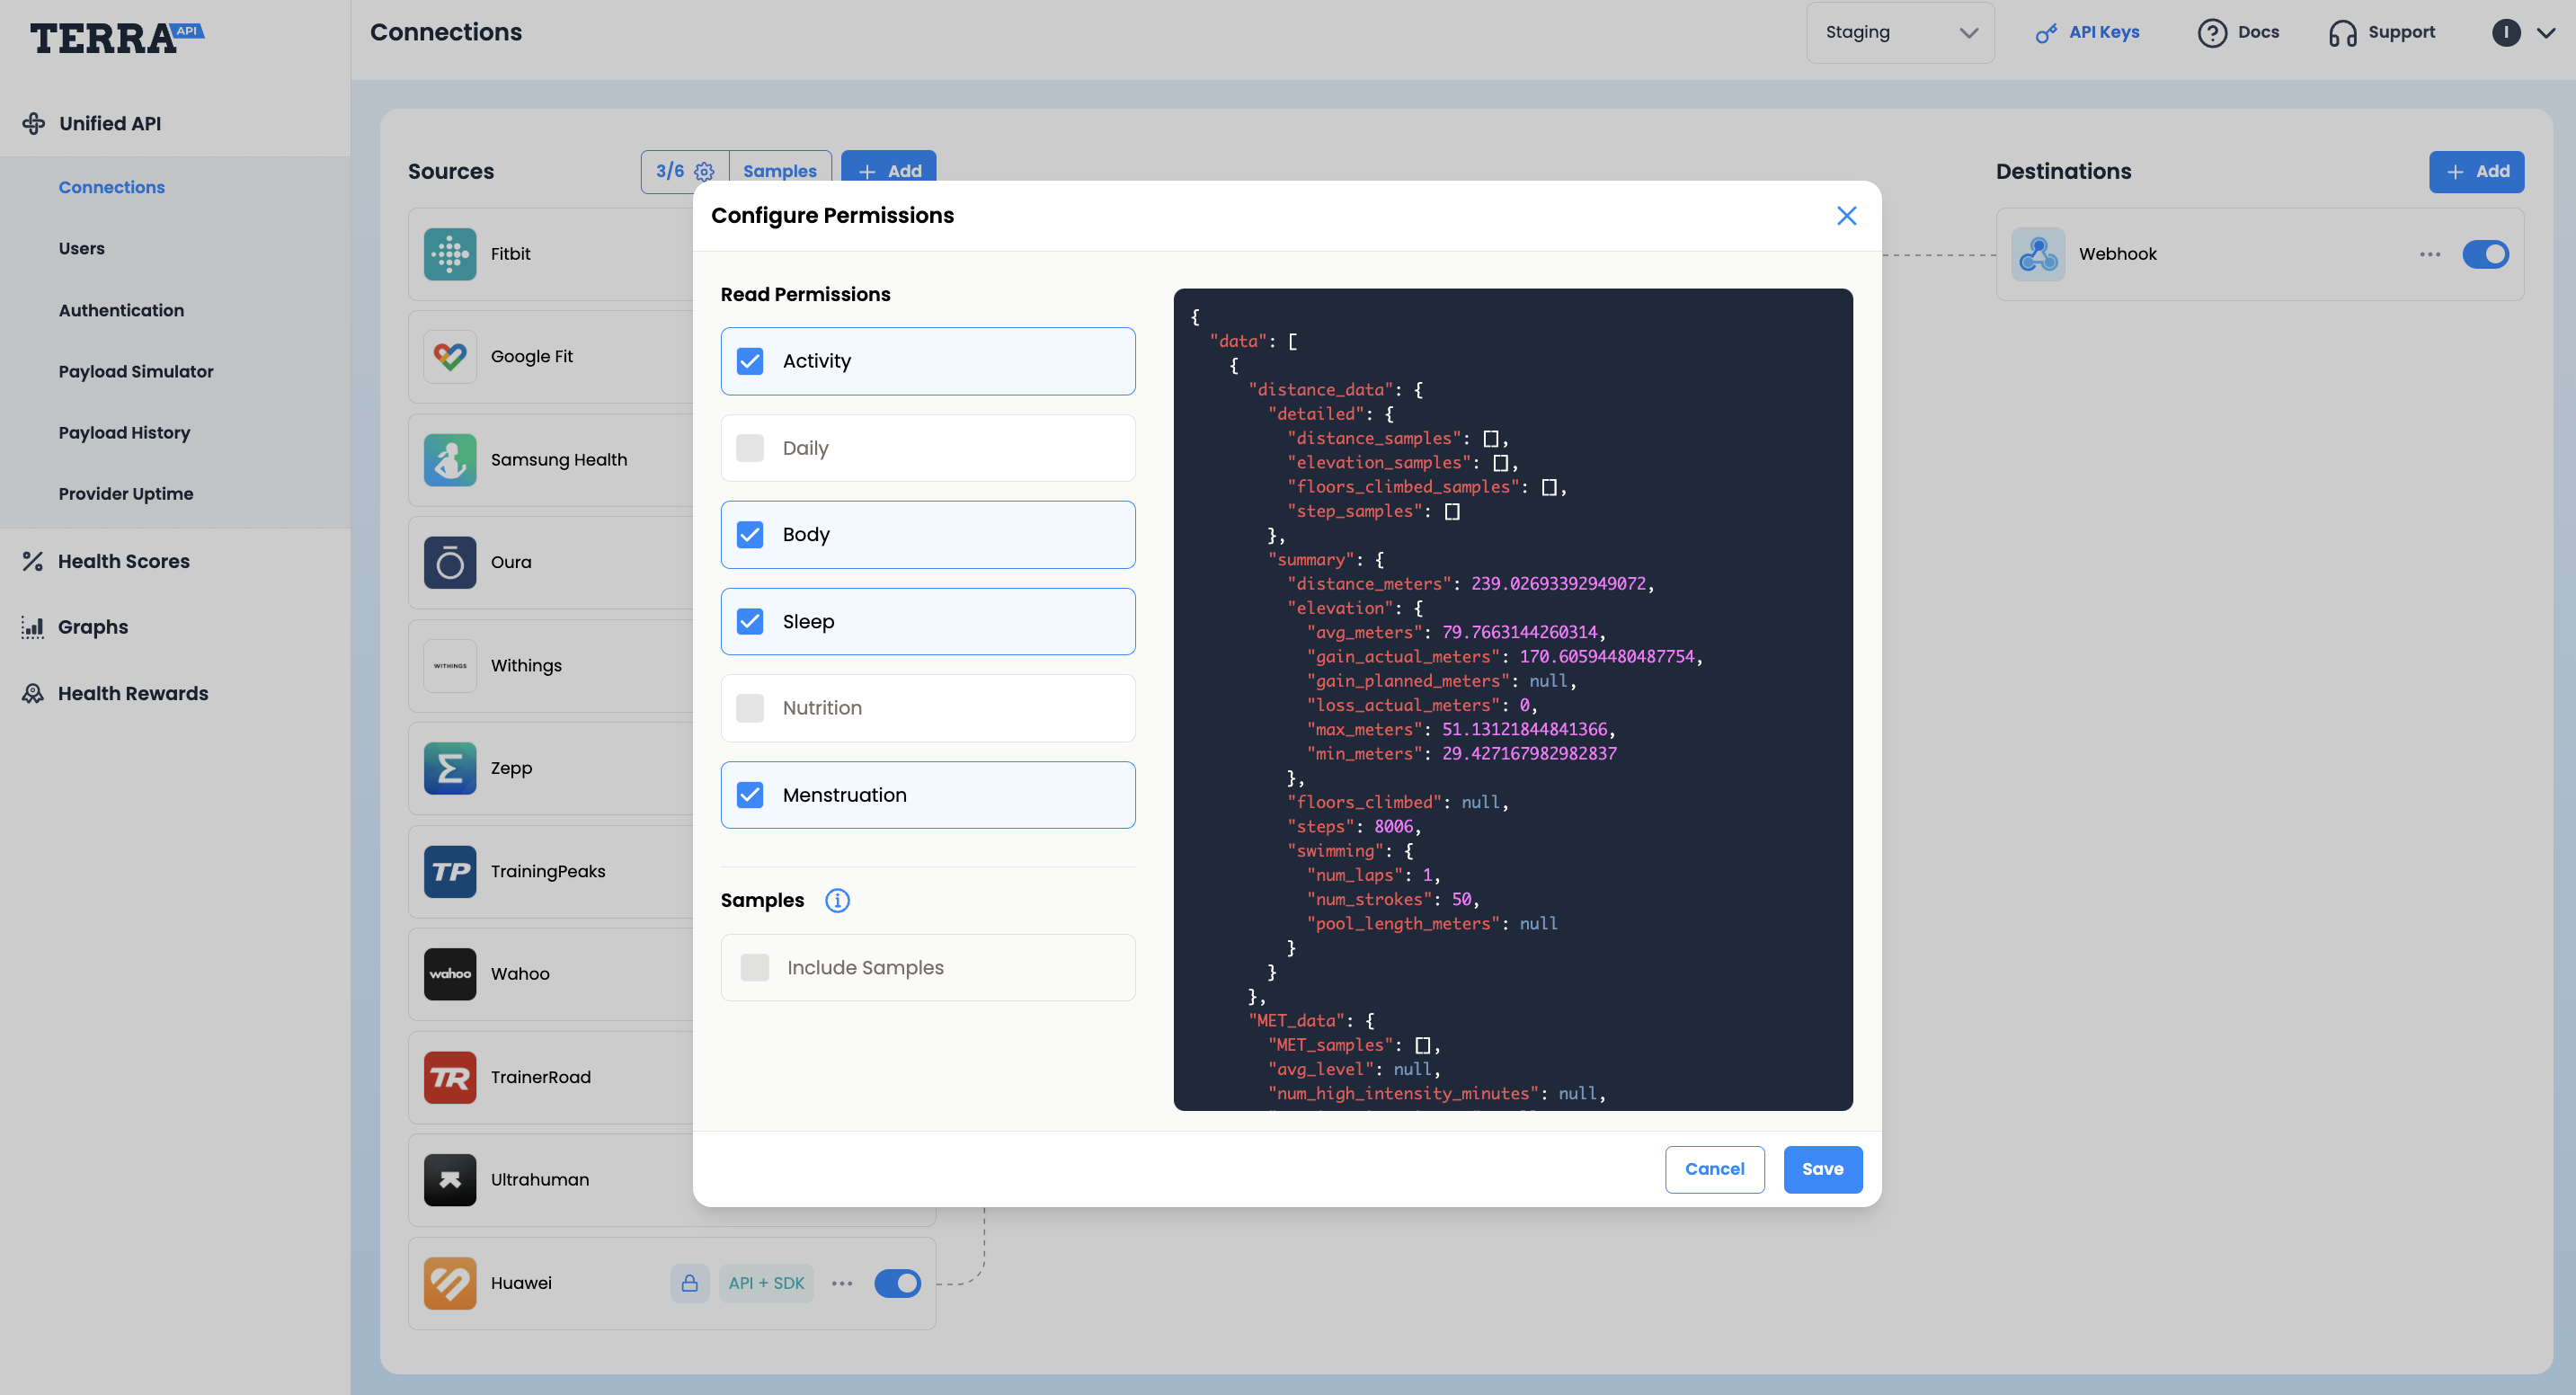Expand the user account menu chevron
Image resolution: width=2576 pixels, height=1395 pixels.
point(2546,32)
